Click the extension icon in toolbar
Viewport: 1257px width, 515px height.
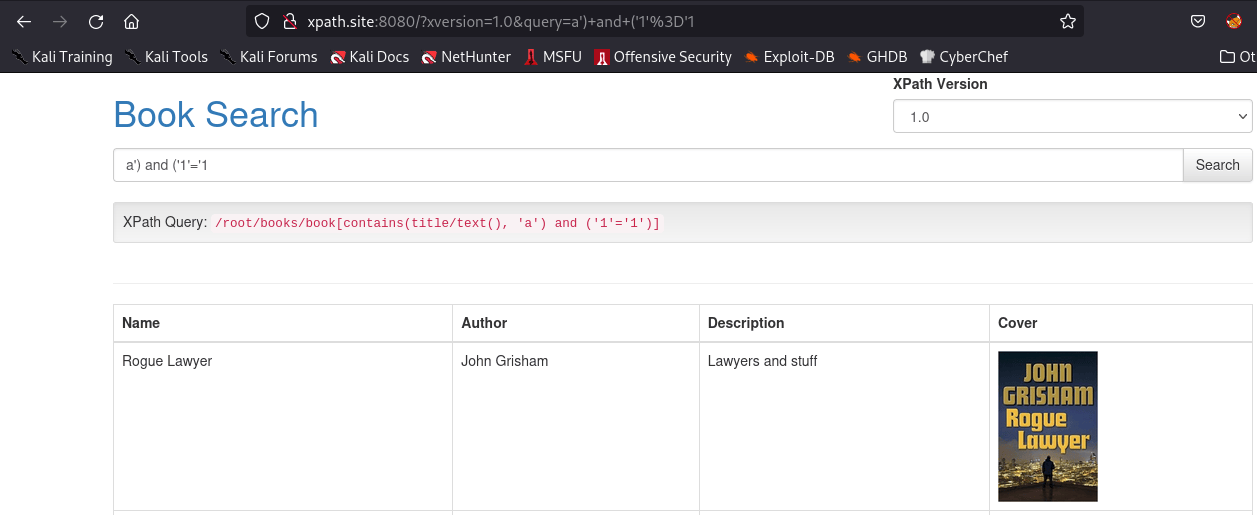tap(1234, 21)
